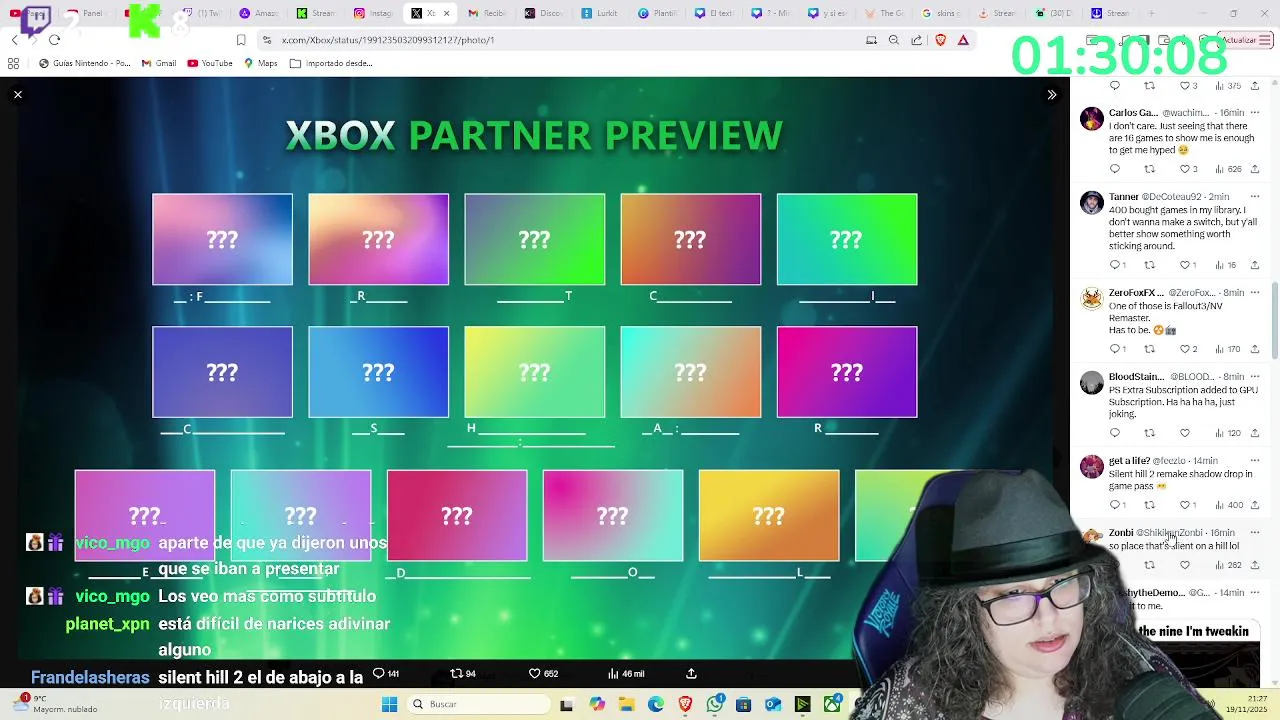Open the apps grid in bookmarks bar
1280x720 pixels.
(x=13, y=63)
